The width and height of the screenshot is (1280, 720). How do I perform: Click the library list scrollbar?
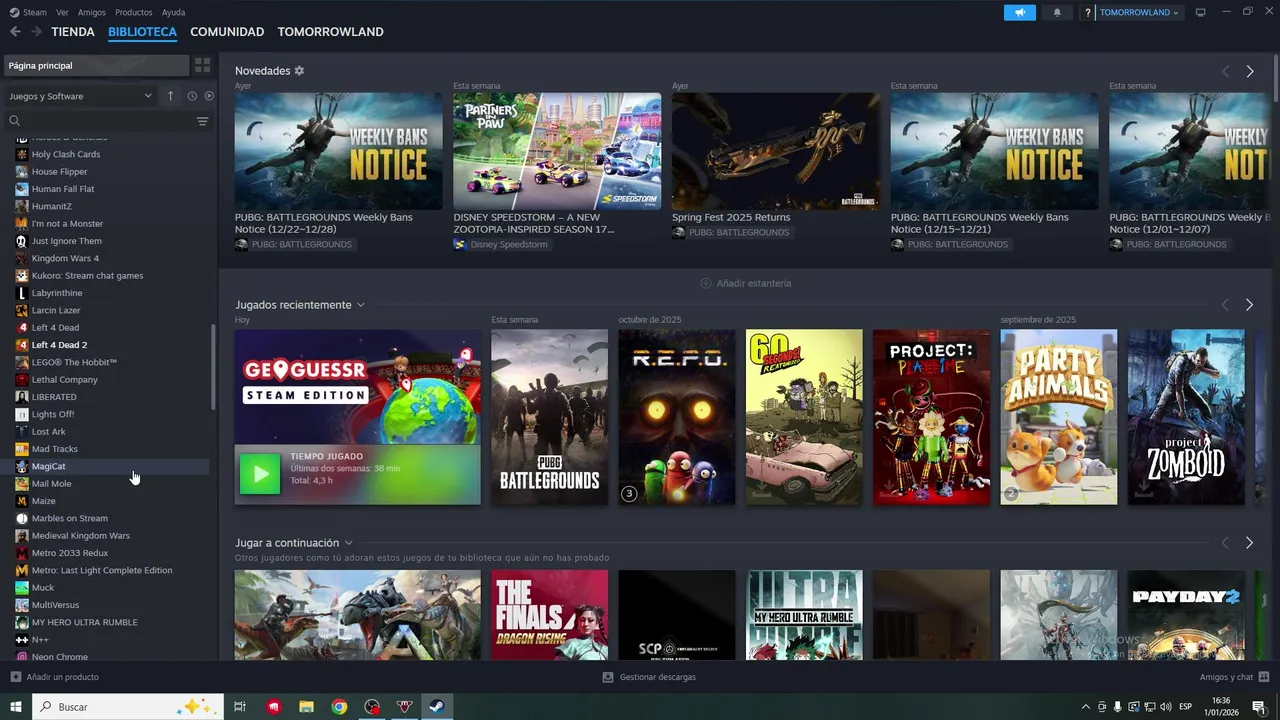pyautogui.click(x=212, y=366)
